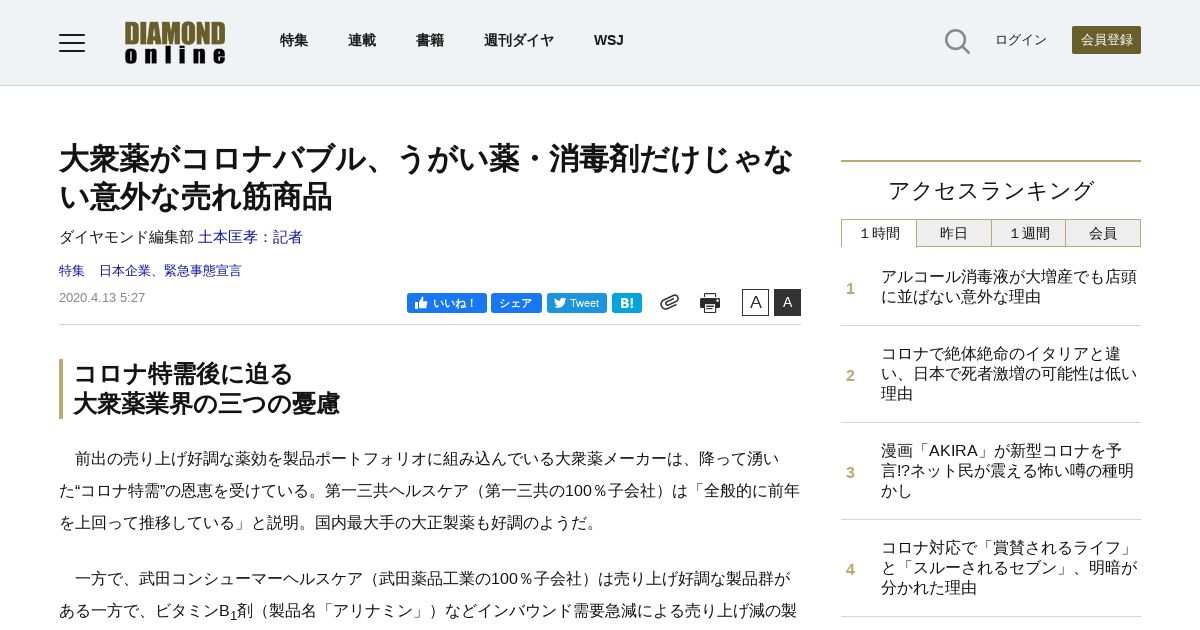Click the date 2020.4.13 5:27
This screenshot has width=1200, height=630.
pos(102,298)
